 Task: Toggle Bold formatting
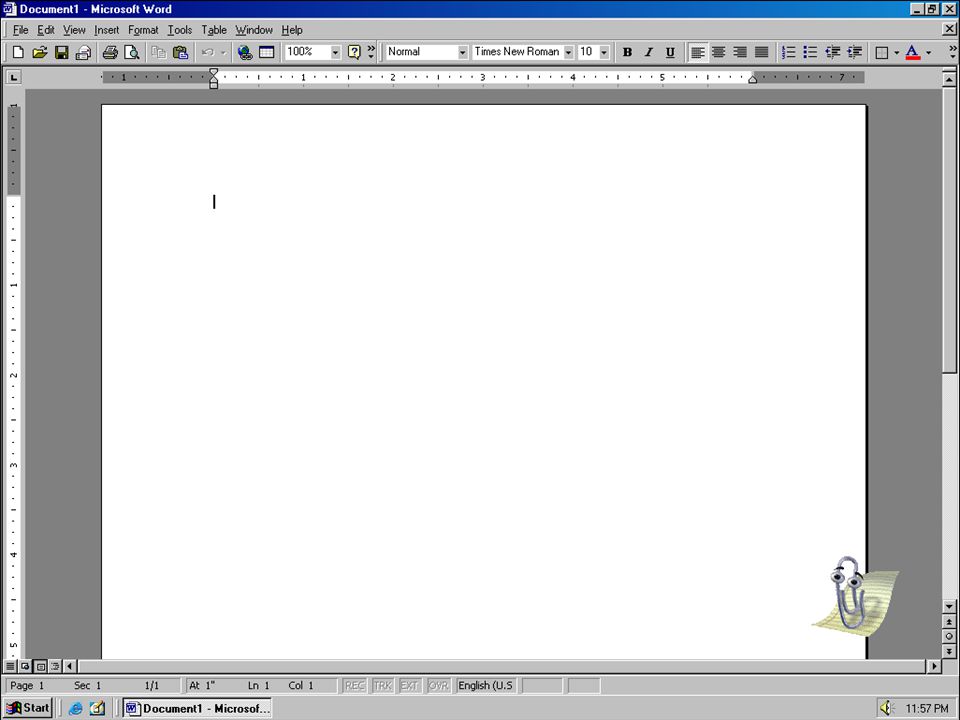pos(627,52)
